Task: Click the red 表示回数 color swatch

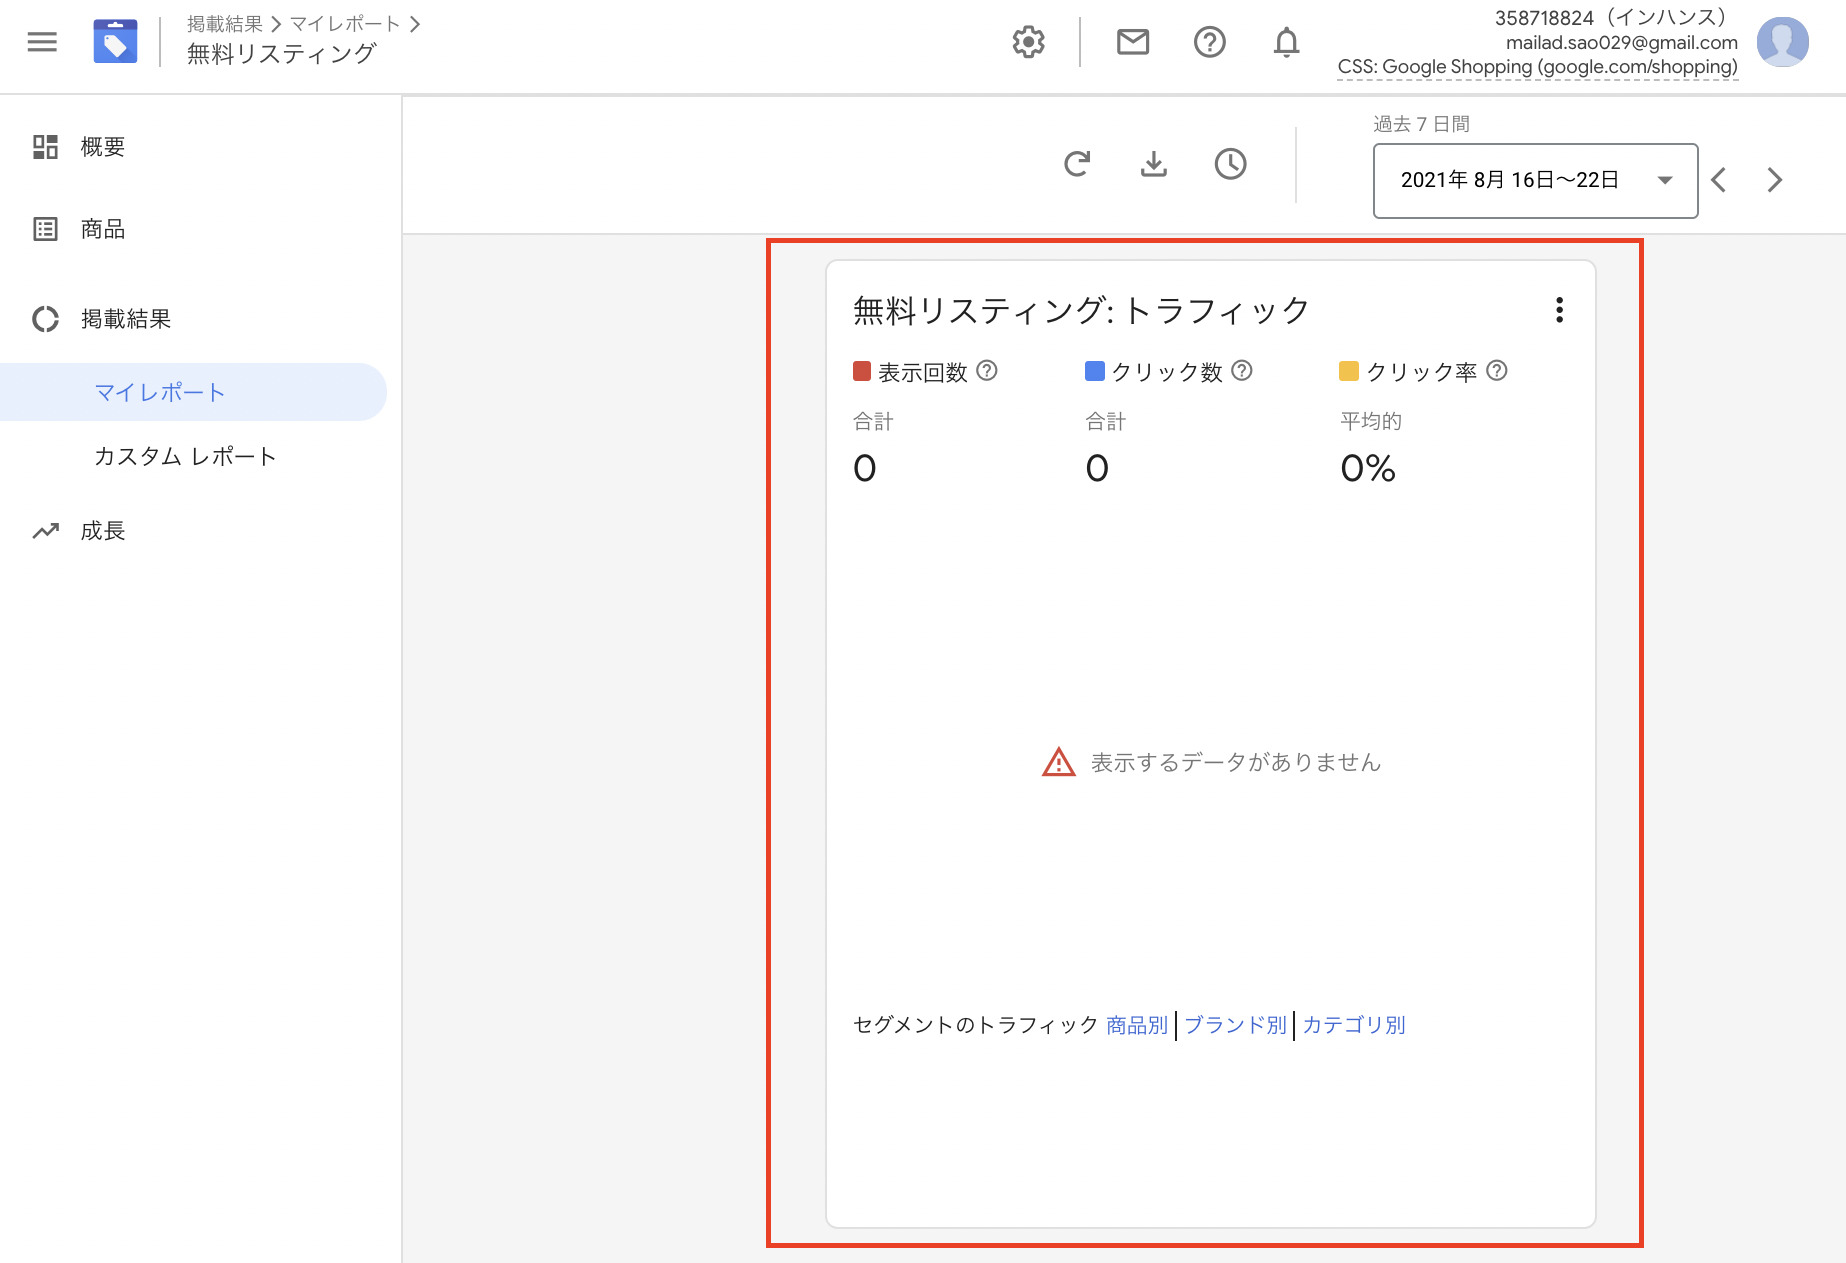Action: tap(862, 371)
